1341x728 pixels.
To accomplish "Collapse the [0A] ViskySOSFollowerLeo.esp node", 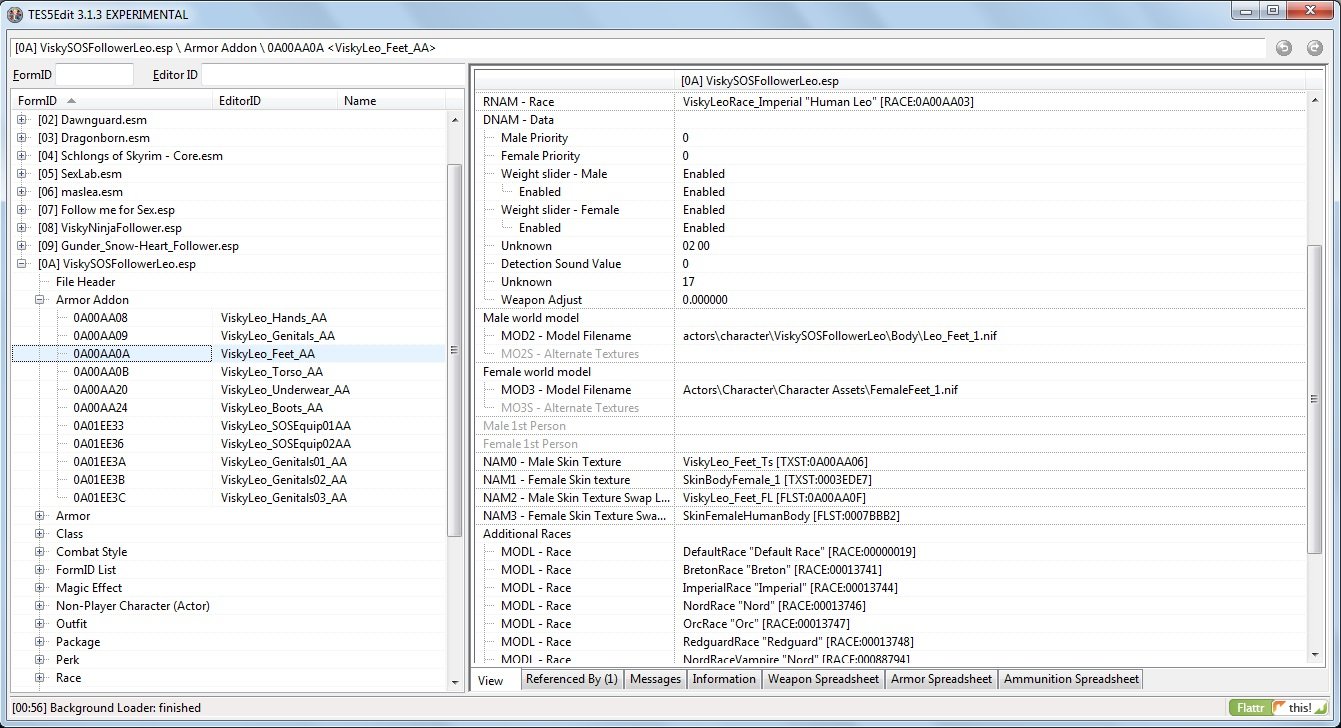I will [21, 264].
